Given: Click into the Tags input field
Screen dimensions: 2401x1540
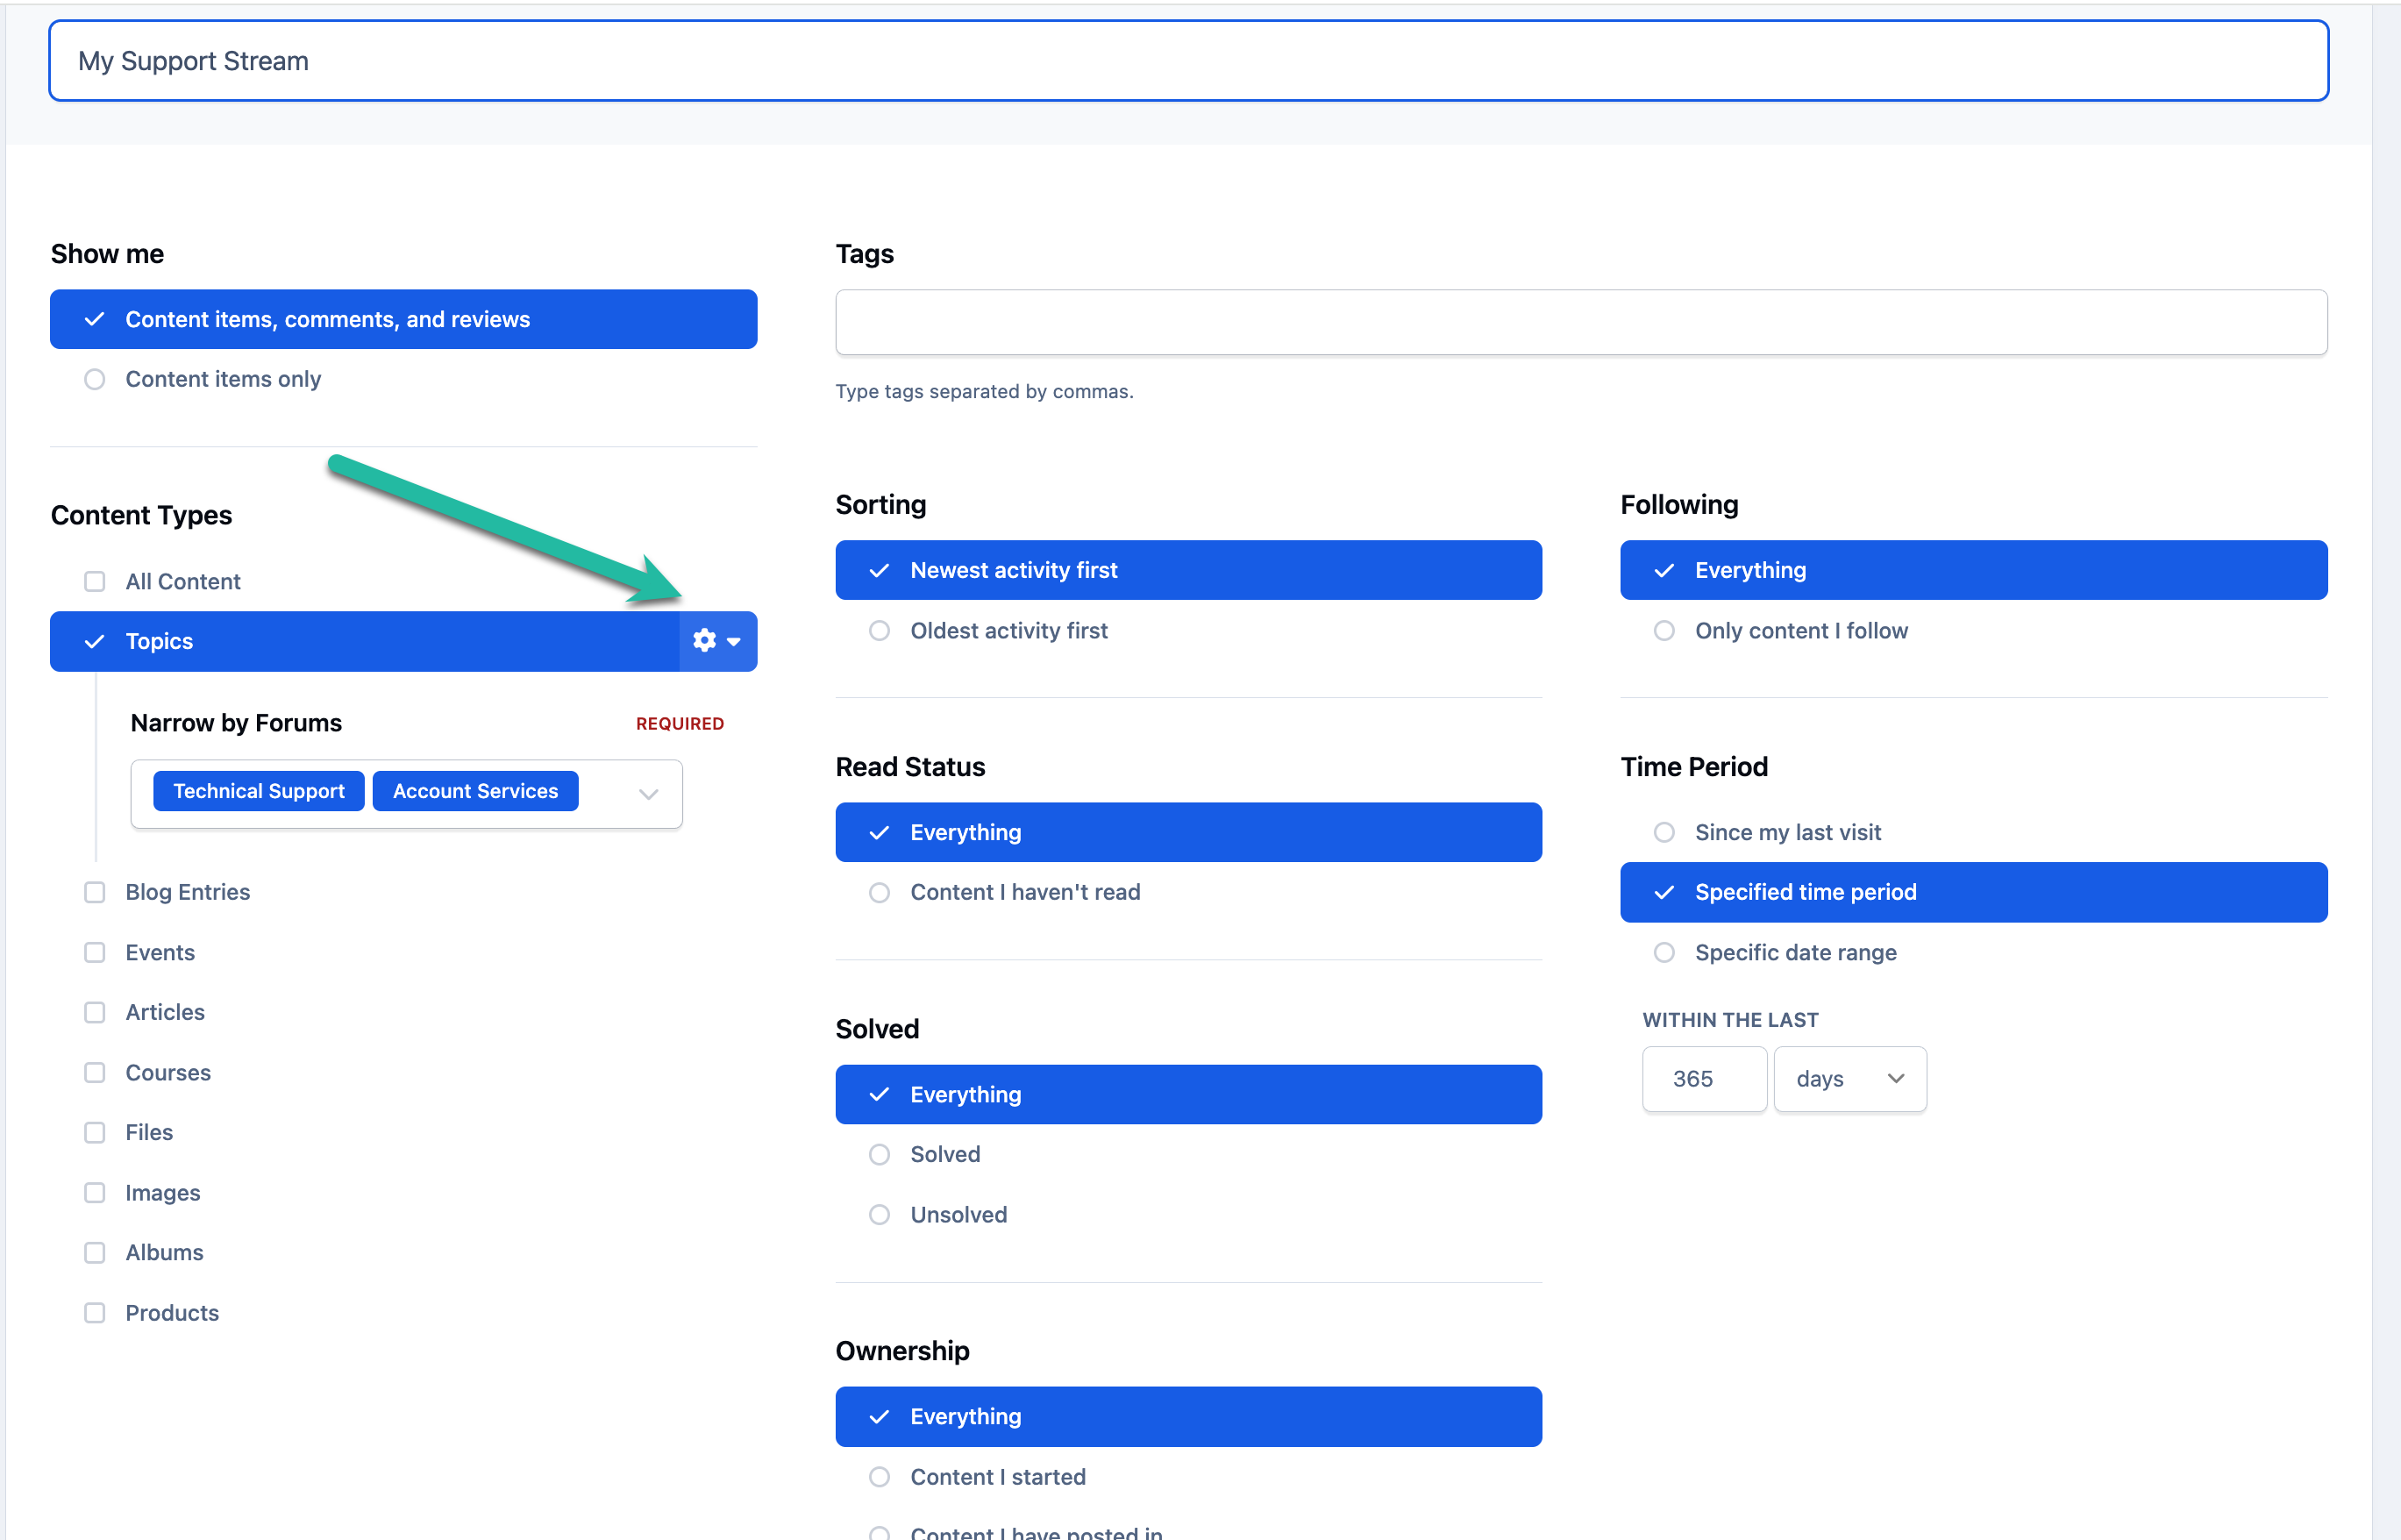Looking at the screenshot, I should (x=1581, y=322).
